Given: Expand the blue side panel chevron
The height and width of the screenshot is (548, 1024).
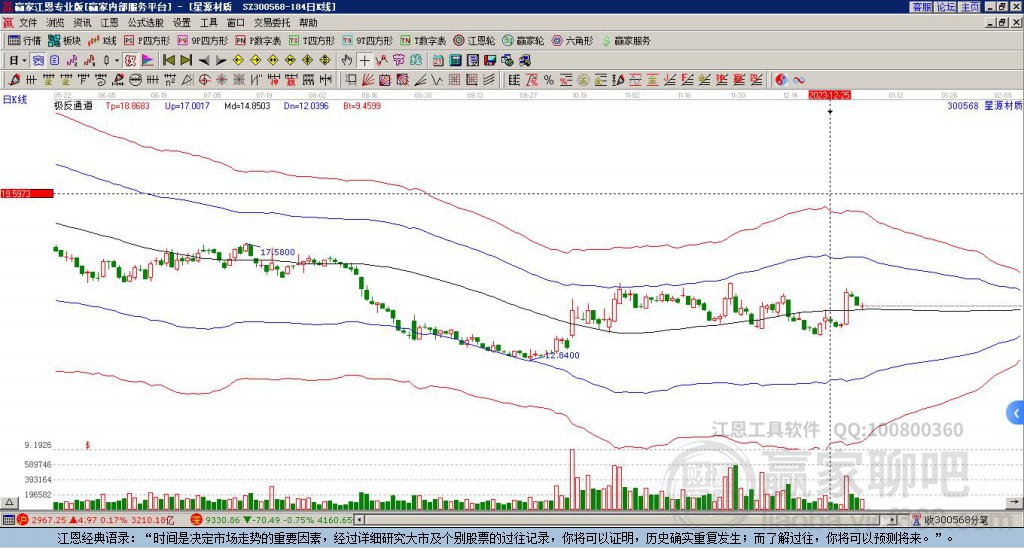Looking at the screenshot, I should 1016,413.
